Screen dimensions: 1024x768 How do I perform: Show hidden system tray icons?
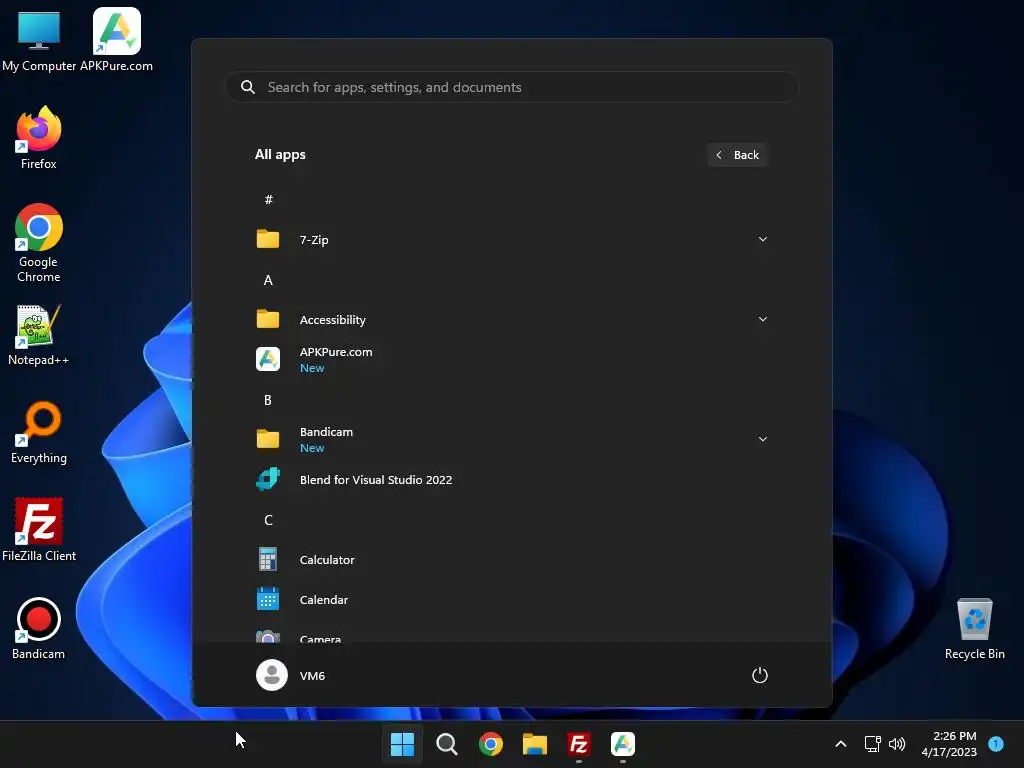841,744
